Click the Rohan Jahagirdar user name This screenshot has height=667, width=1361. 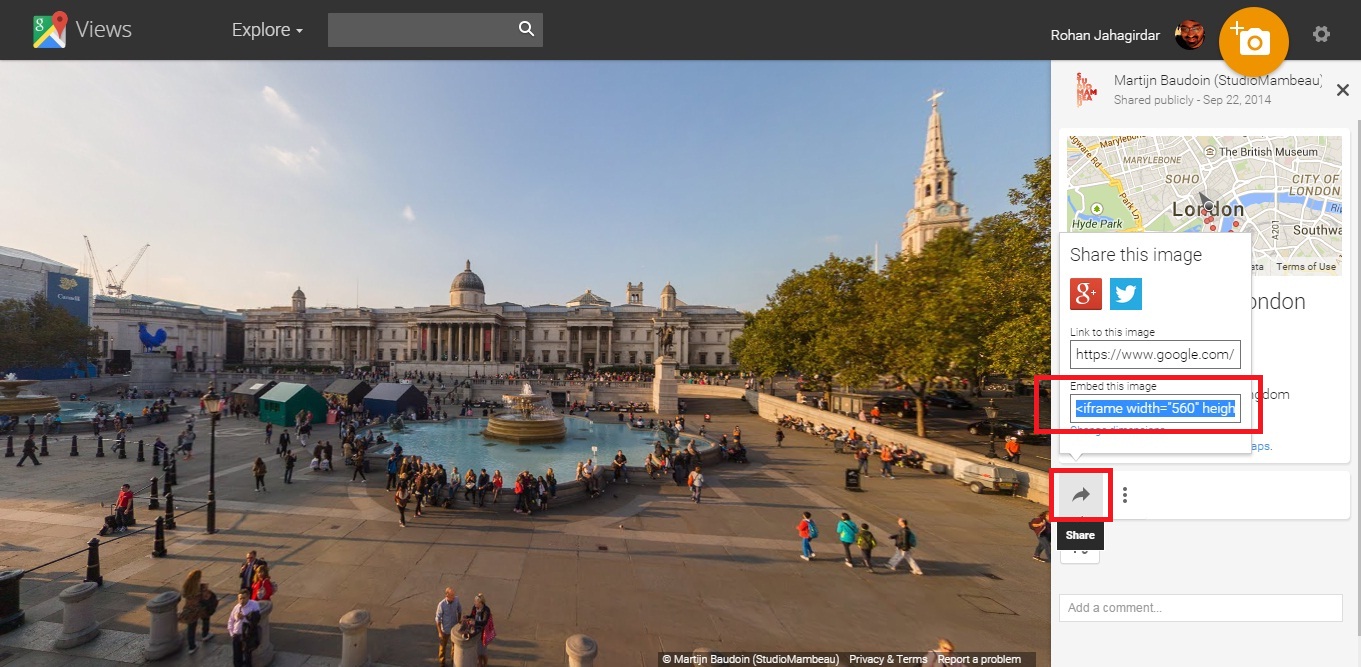(x=1105, y=35)
